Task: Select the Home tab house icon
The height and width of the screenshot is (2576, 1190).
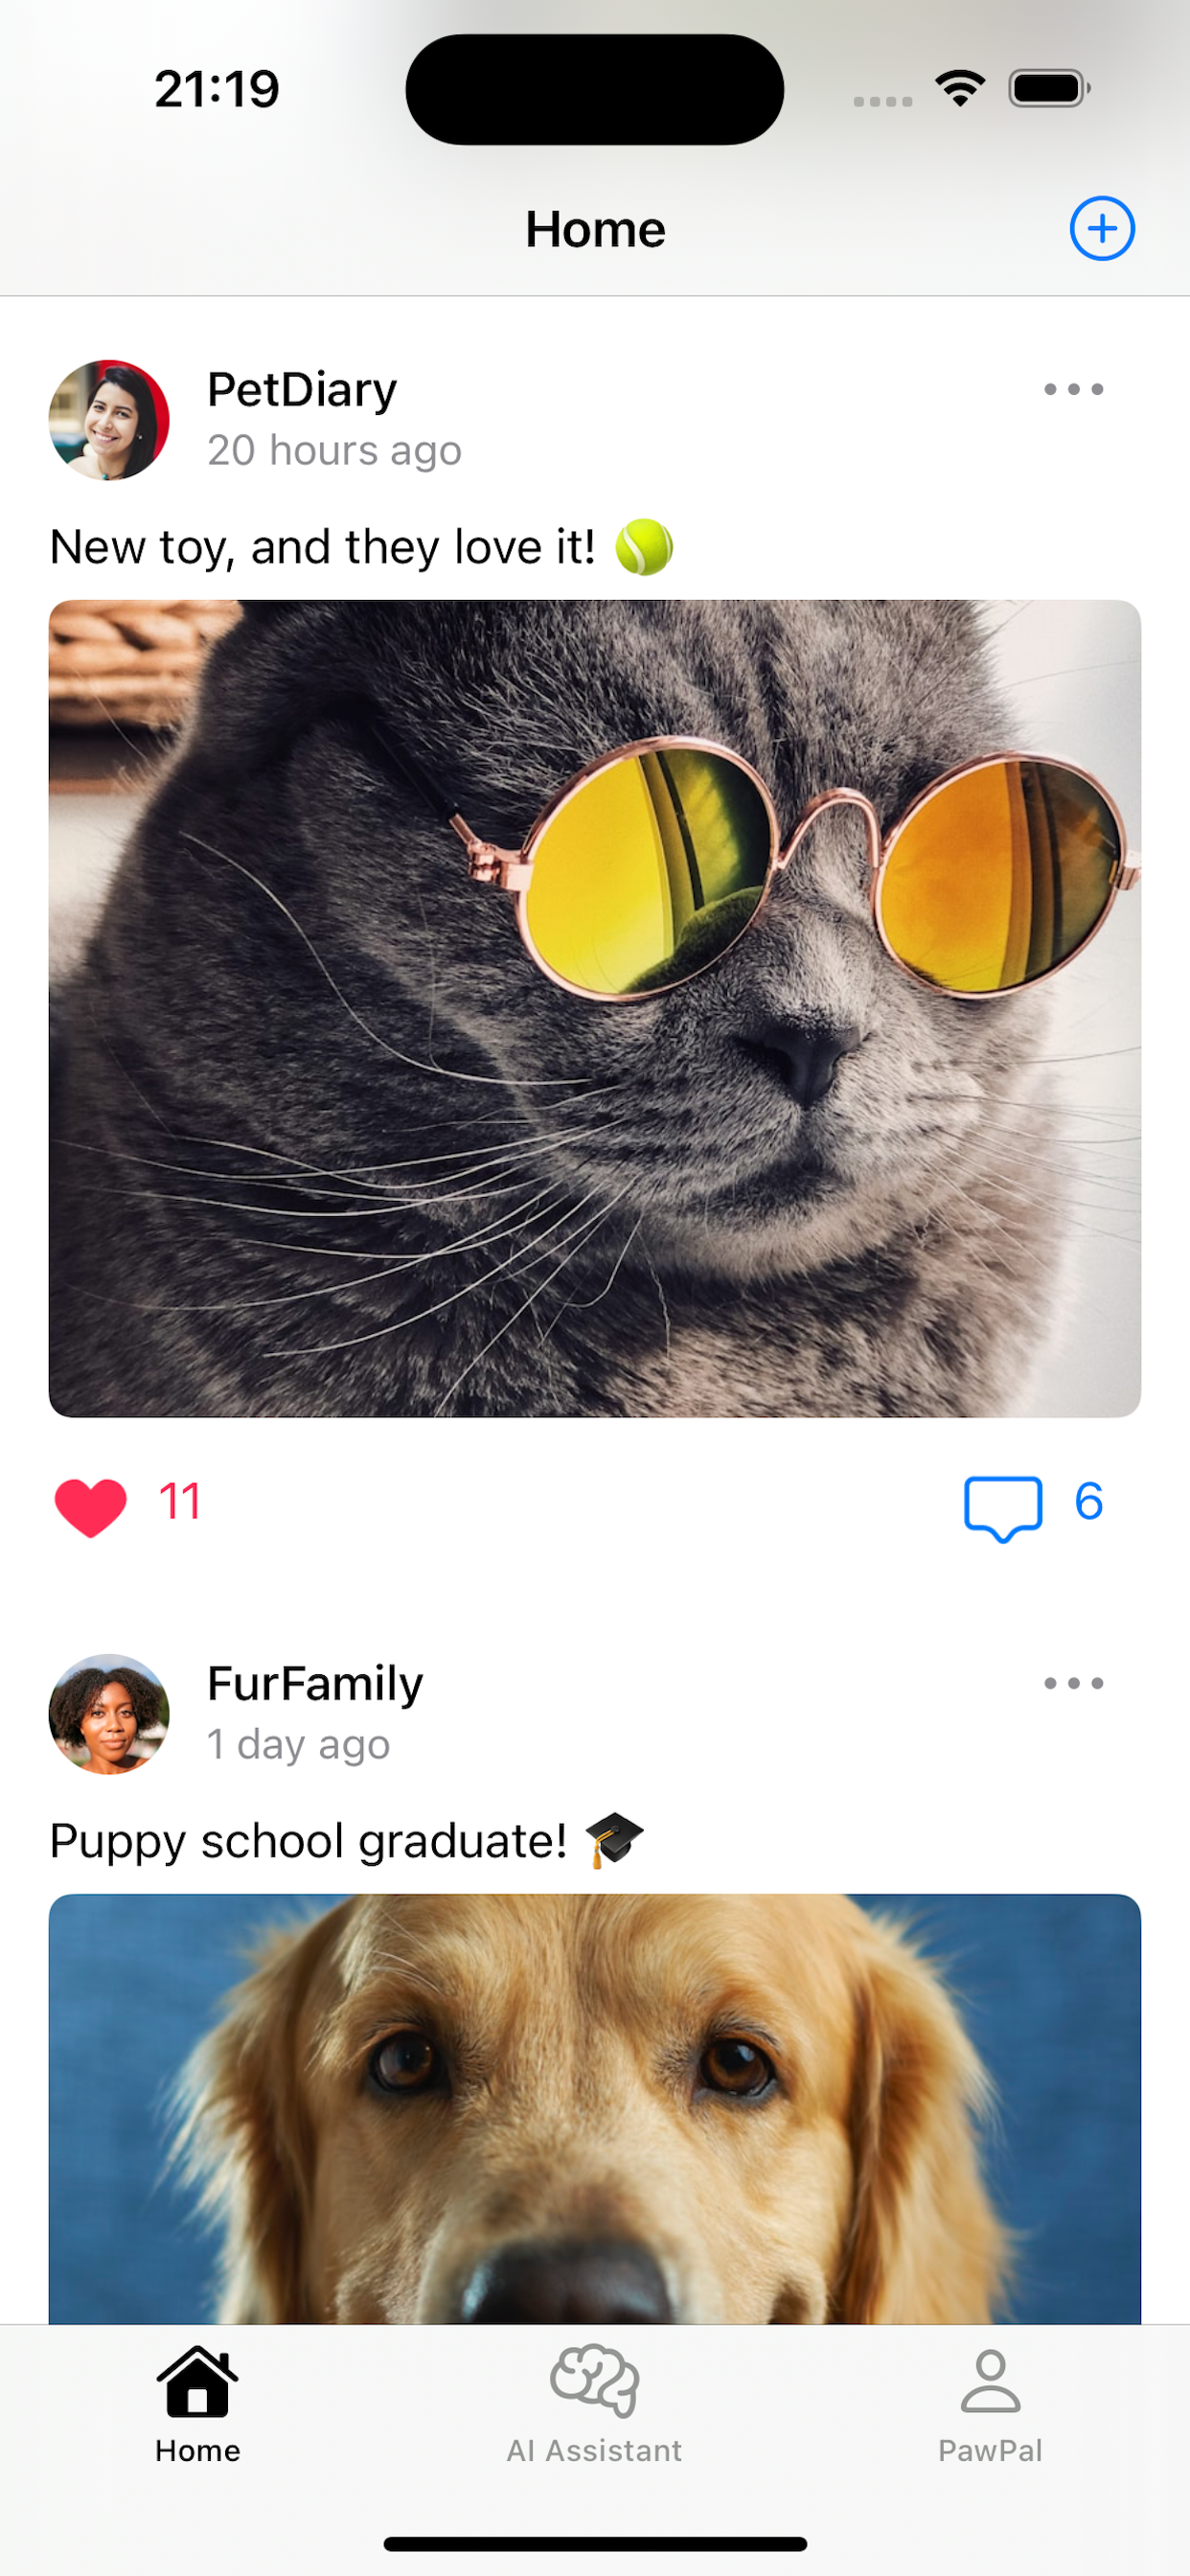Action: tap(198, 2381)
